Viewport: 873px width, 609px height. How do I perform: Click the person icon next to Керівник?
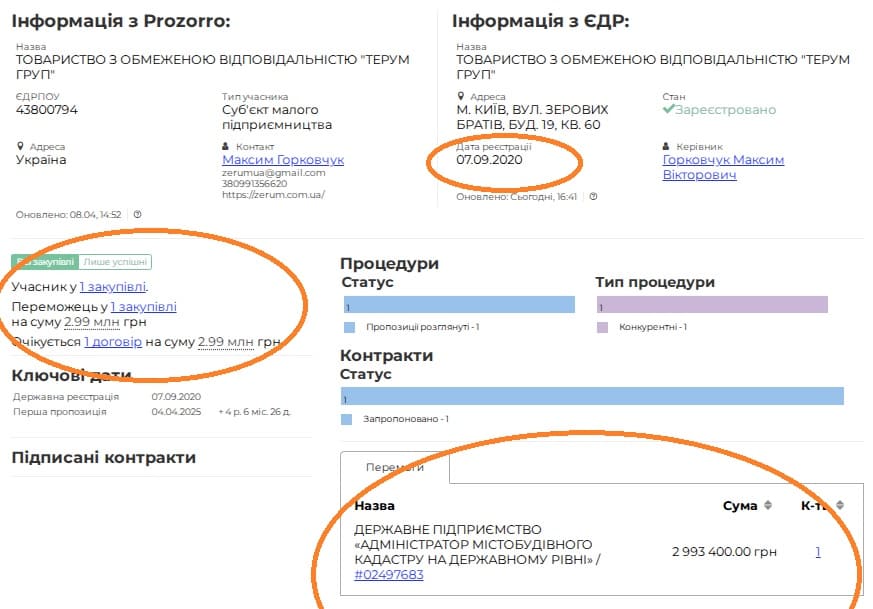click(x=667, y=146)
